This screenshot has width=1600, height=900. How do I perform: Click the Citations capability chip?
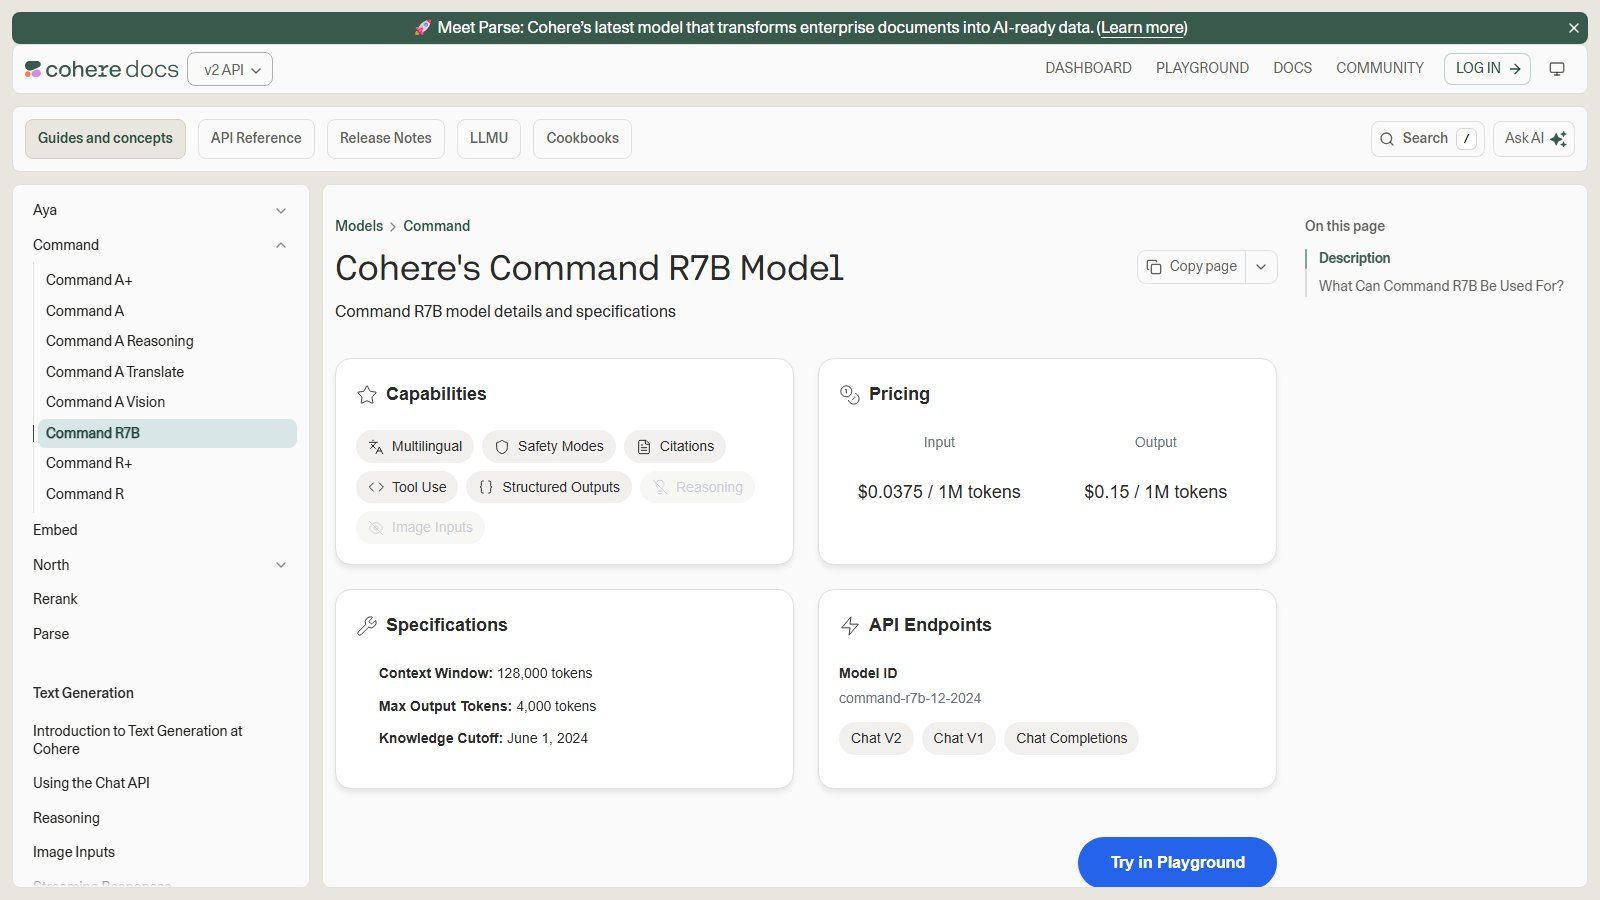click(x=675, y=446)
